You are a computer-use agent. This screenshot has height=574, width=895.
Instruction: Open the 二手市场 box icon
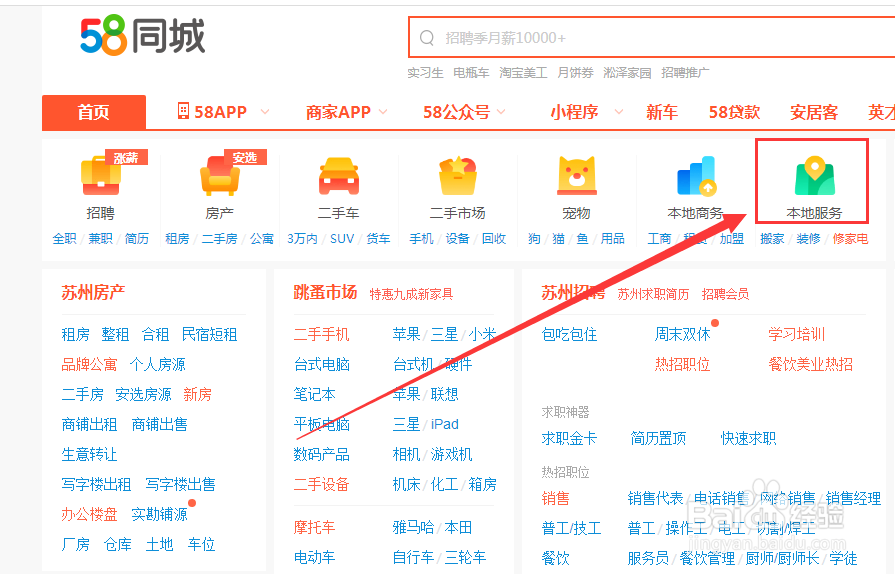458,176
